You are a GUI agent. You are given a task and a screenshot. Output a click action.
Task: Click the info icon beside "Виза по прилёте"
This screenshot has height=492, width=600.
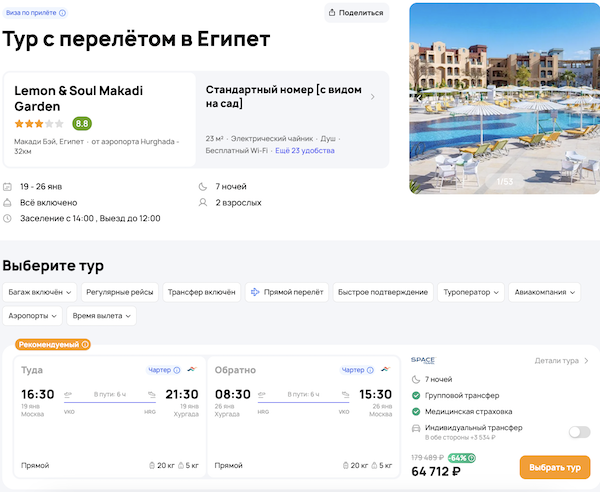[x=63, y=13]
